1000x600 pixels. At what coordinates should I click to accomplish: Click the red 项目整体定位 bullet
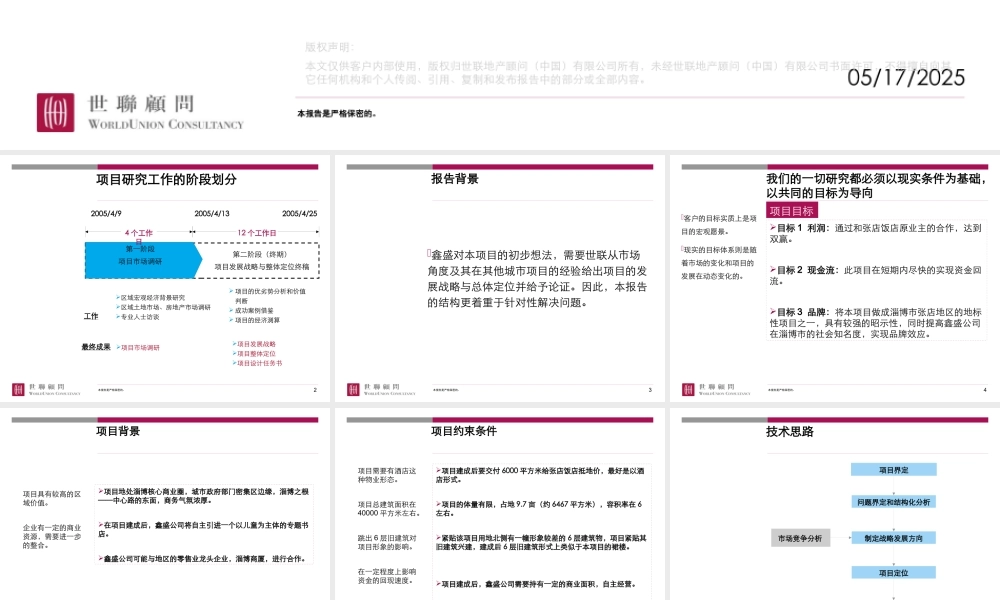254,354
